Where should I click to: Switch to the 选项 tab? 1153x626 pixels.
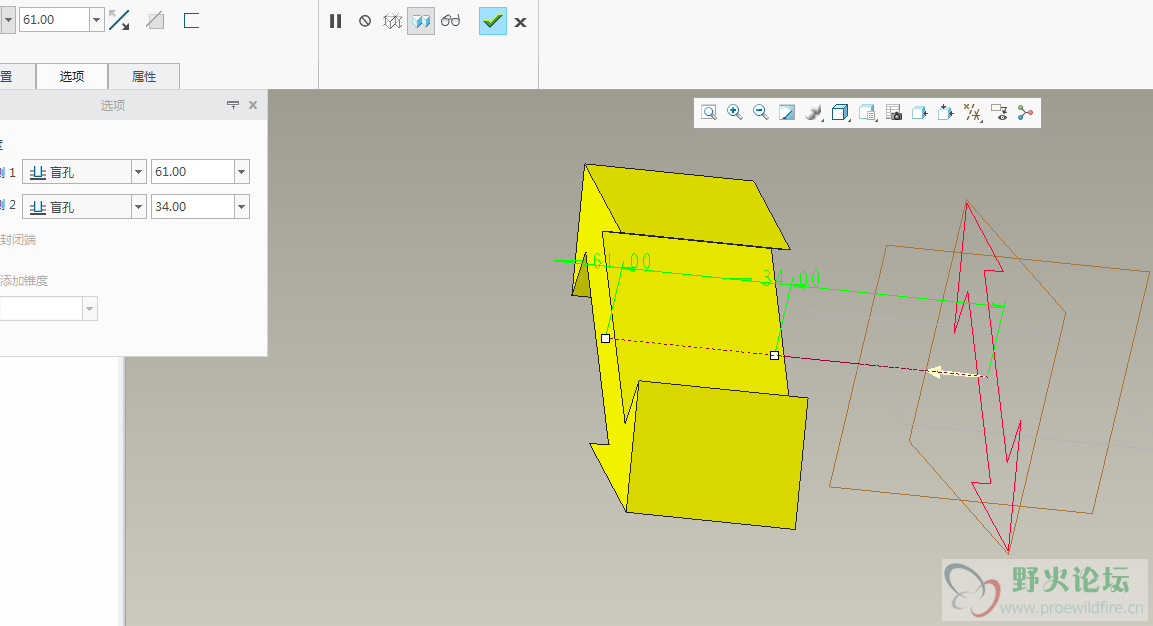pos(72,77)
